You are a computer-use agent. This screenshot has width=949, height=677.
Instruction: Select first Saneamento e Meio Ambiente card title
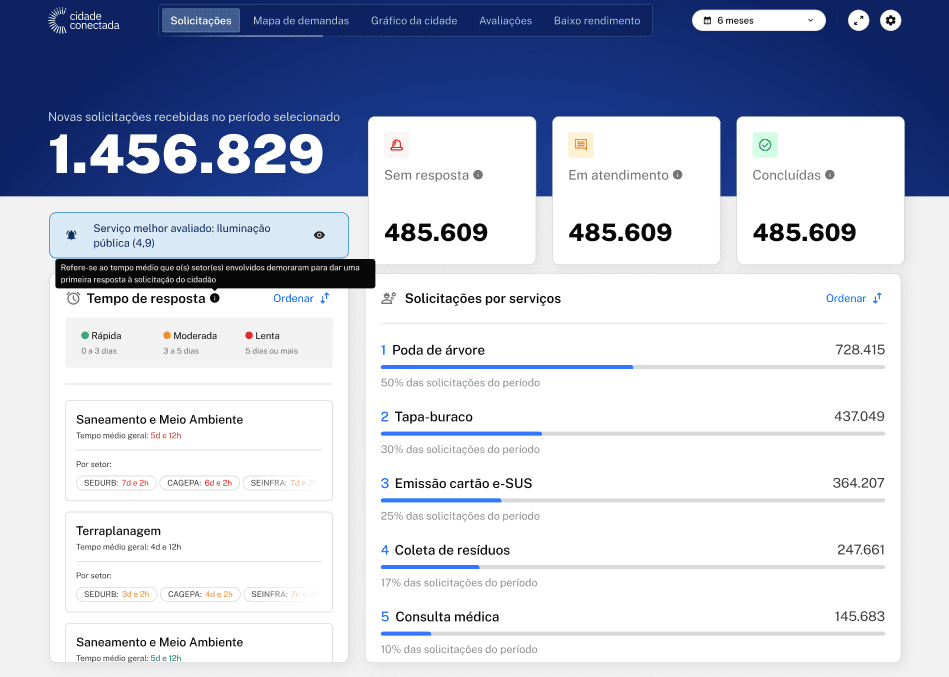point(160,419)
